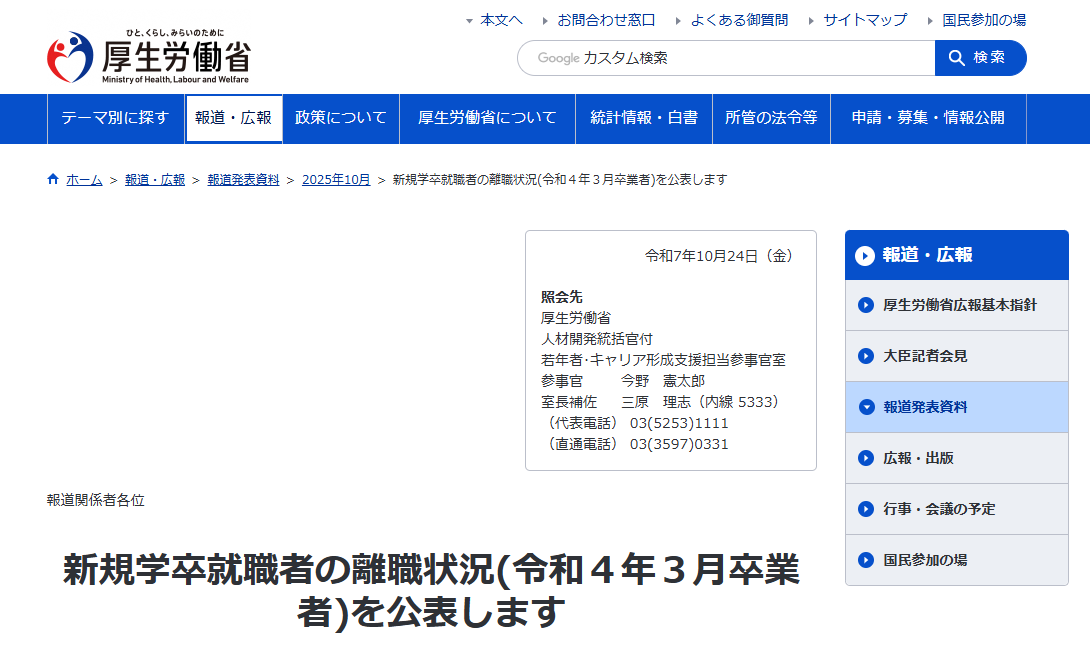Open 行事・会議の予定 in sidebar

(x=957, y=509)
